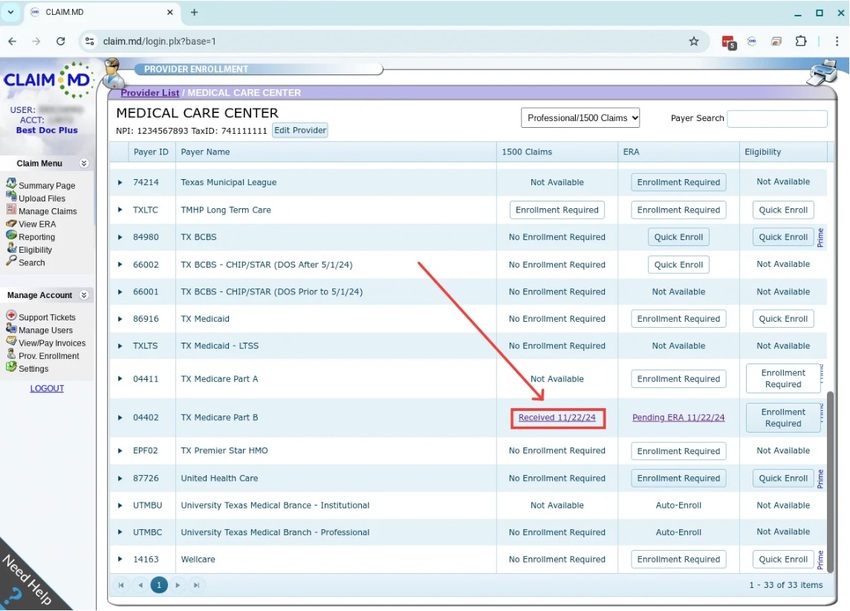This screenshot has width=850, height=611.
Task: Click the LOGOUT link
Action: click(47, 388)
